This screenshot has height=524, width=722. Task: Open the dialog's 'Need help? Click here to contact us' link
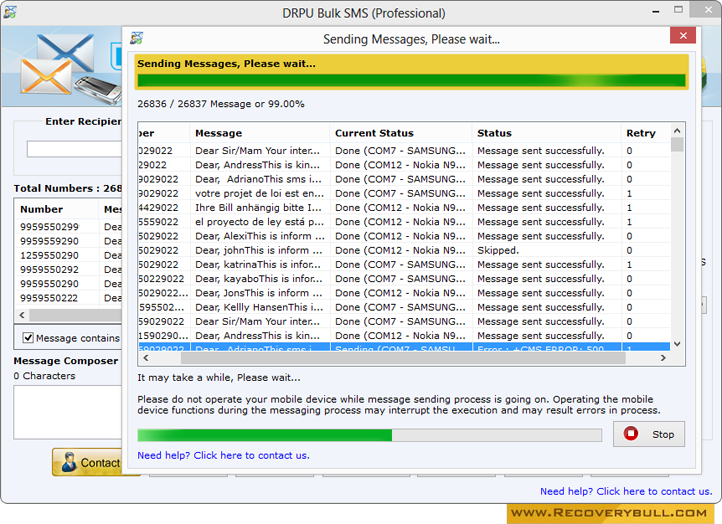223,455
